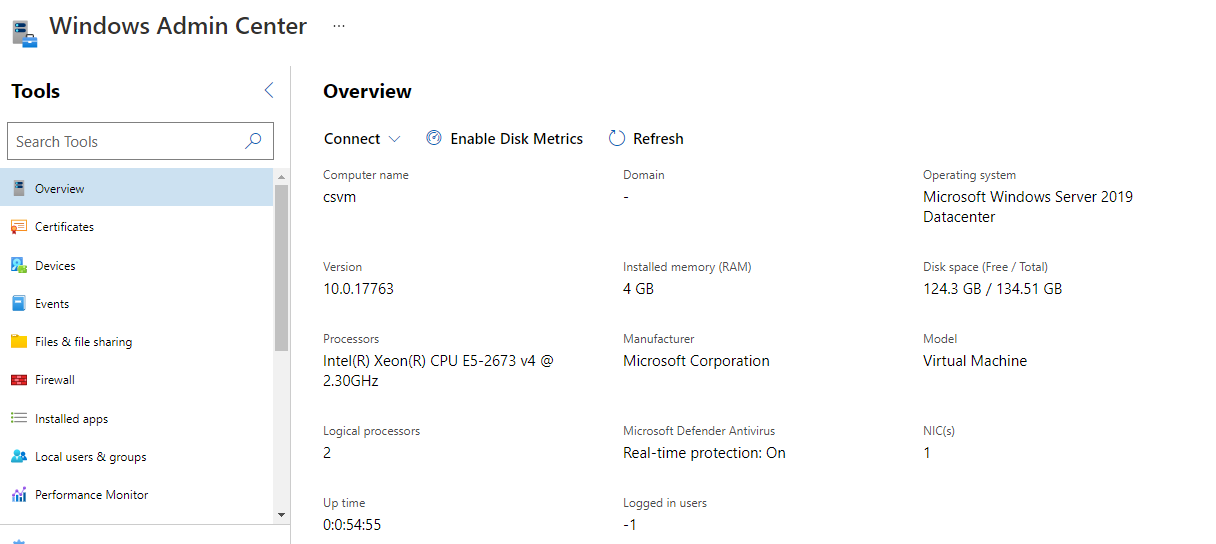Click the Local users & groups icon
Viewport: 1216px width, 544px height.
(19, 456)
